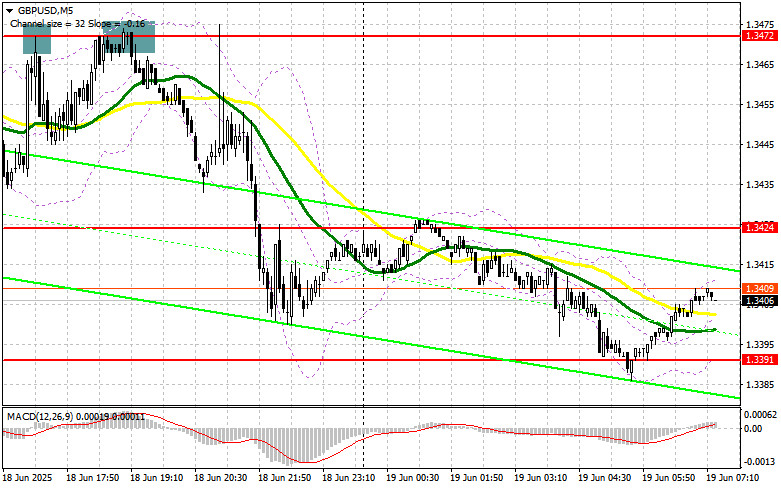Click the 18 Jun 21:50 time label

click(284, 478)
